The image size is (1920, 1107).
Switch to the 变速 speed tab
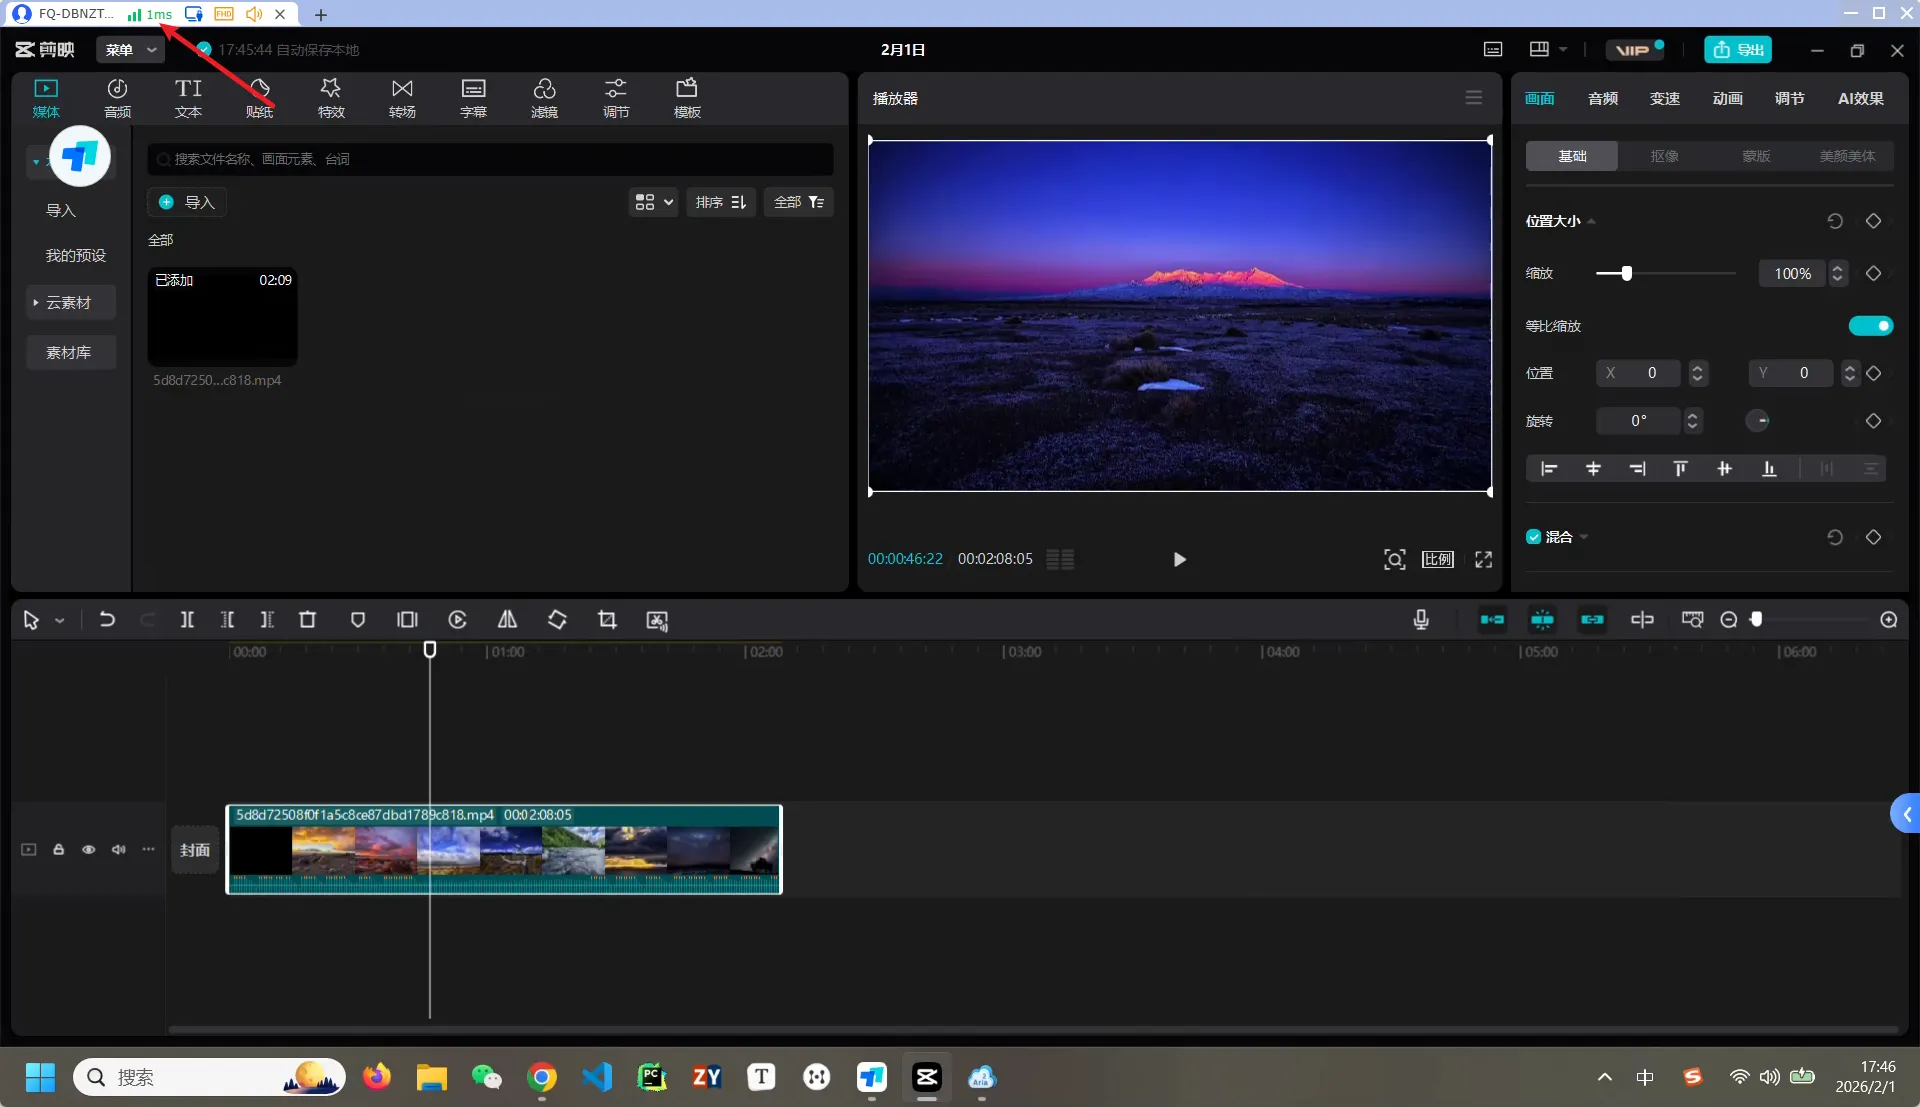pos(1665,98)
